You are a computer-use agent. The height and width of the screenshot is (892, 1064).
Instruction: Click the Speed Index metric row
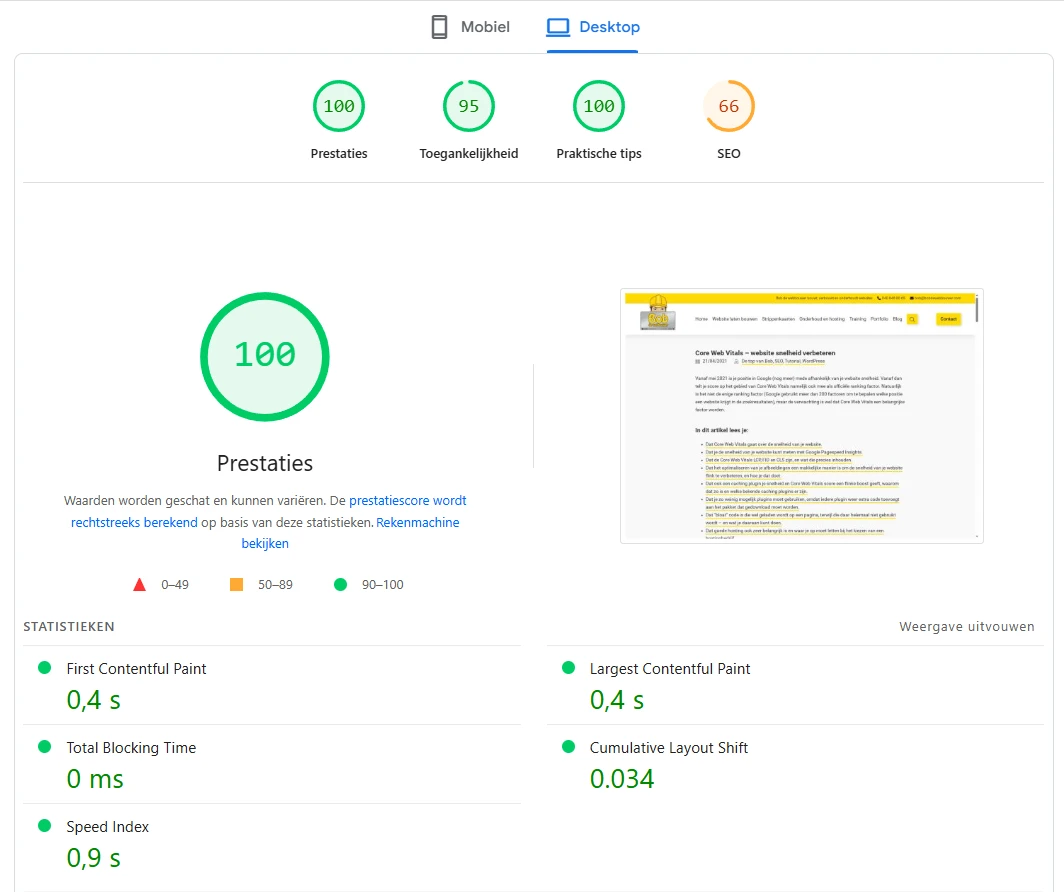tap(107, 827)
